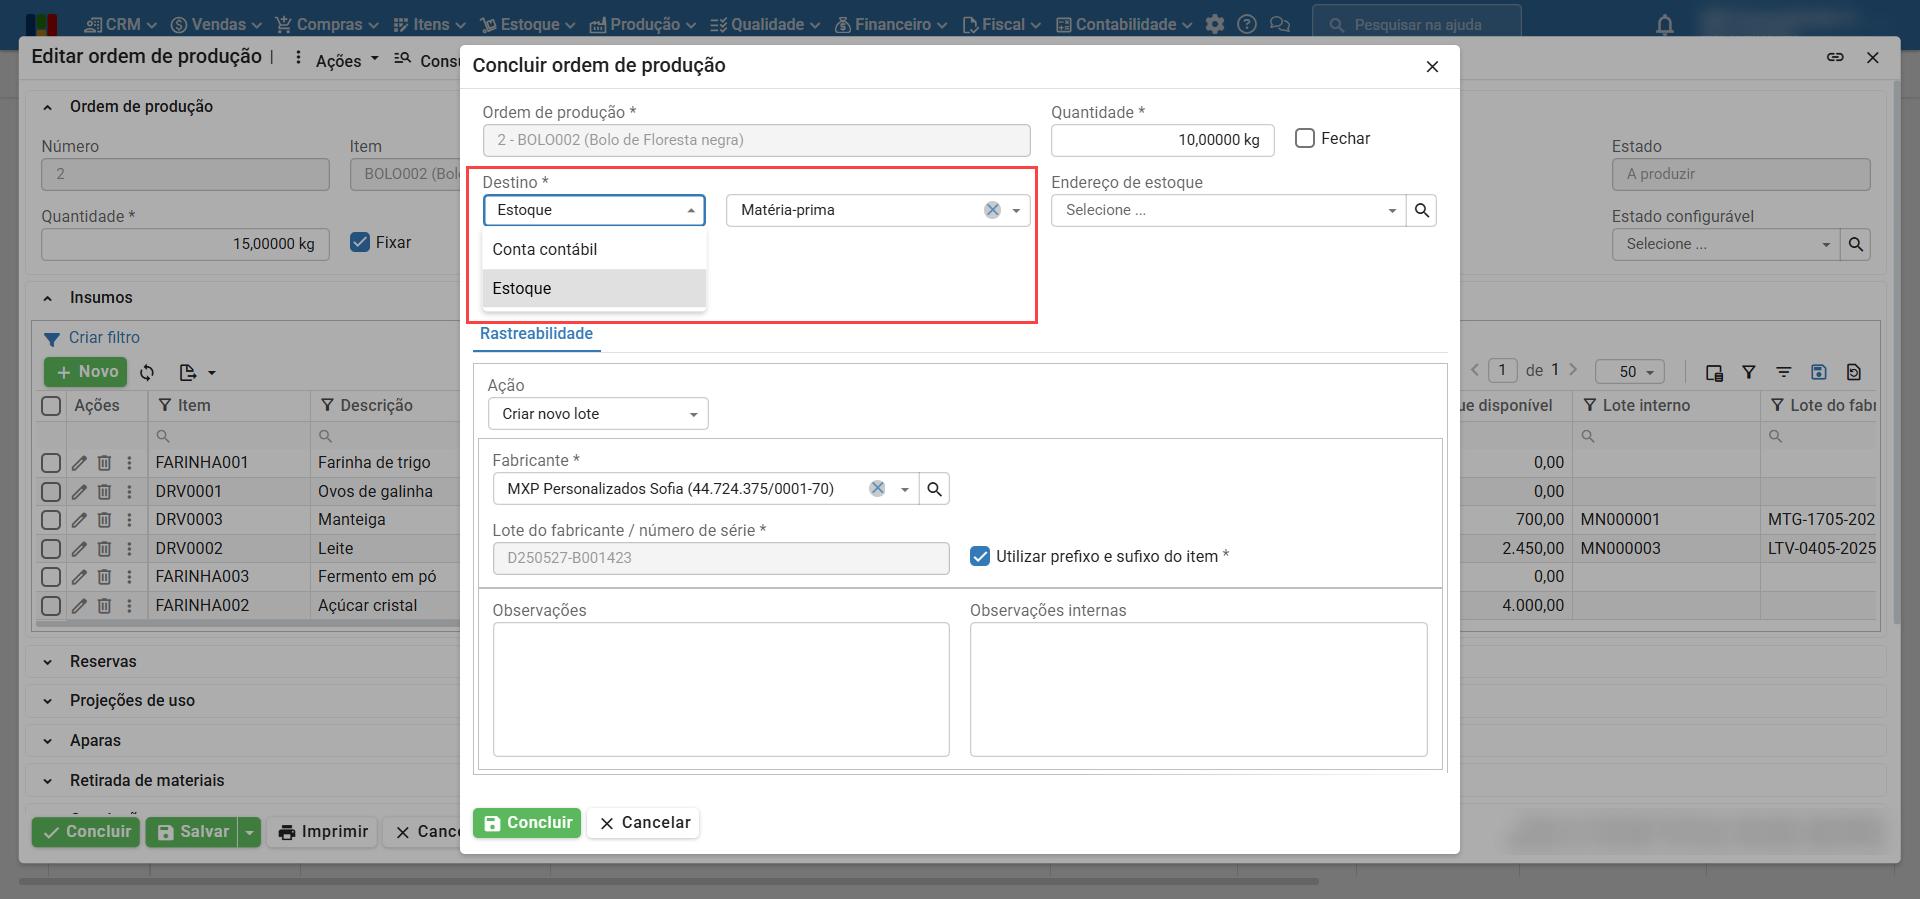Open more options for FARINHA002 row
This screenshot has width=1920, height=899.
click(x=129, y=606)
